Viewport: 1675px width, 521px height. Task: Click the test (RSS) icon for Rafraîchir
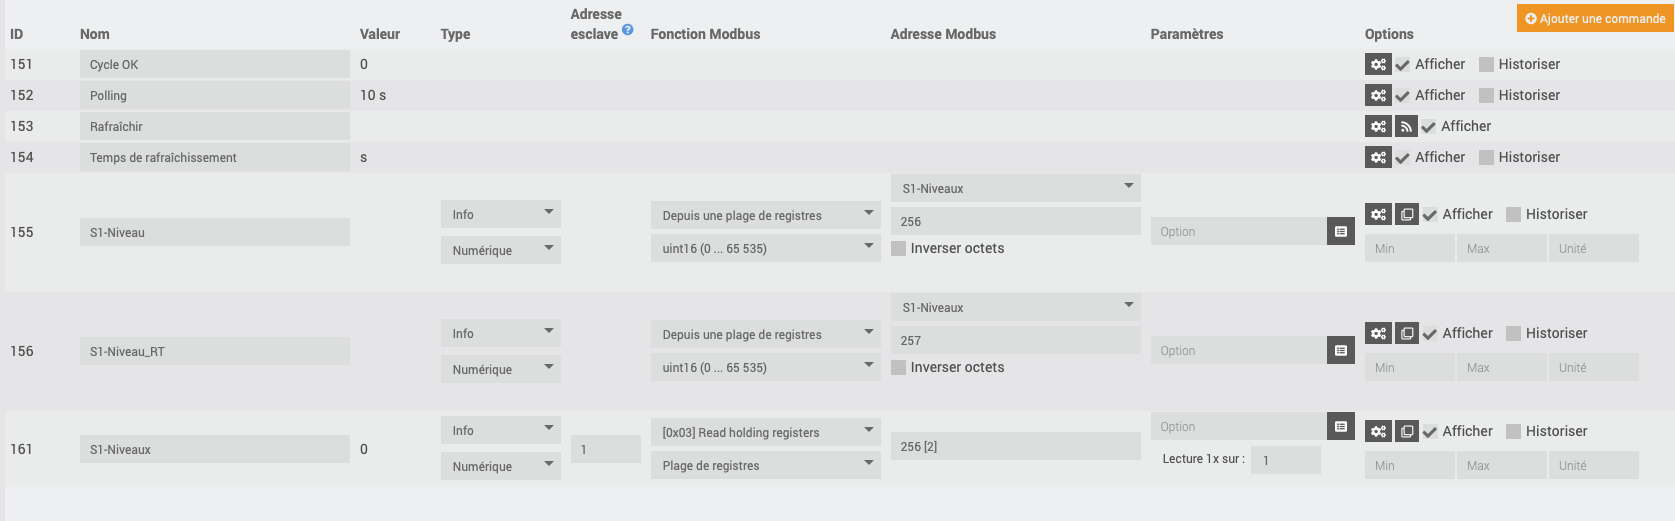(x=1406, y=126)
